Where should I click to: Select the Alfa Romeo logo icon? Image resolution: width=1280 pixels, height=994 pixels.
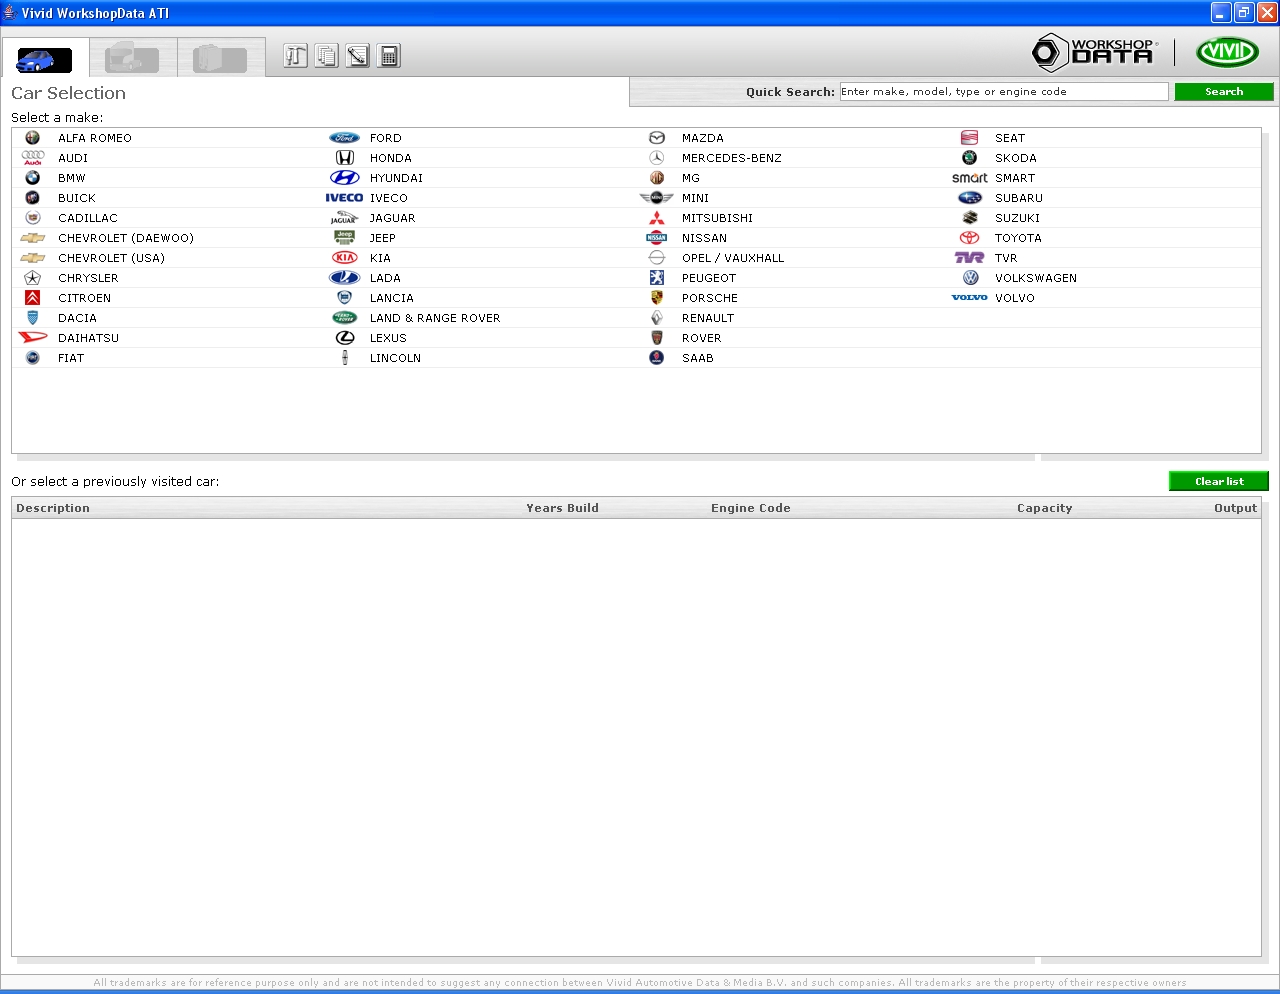(33, 138)
